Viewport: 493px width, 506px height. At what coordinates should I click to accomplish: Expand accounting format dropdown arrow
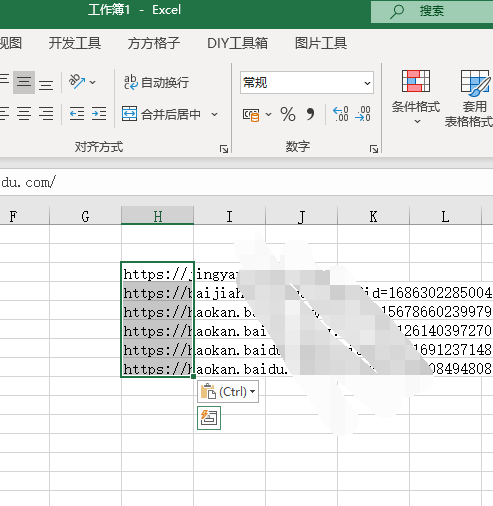point(268,115)
